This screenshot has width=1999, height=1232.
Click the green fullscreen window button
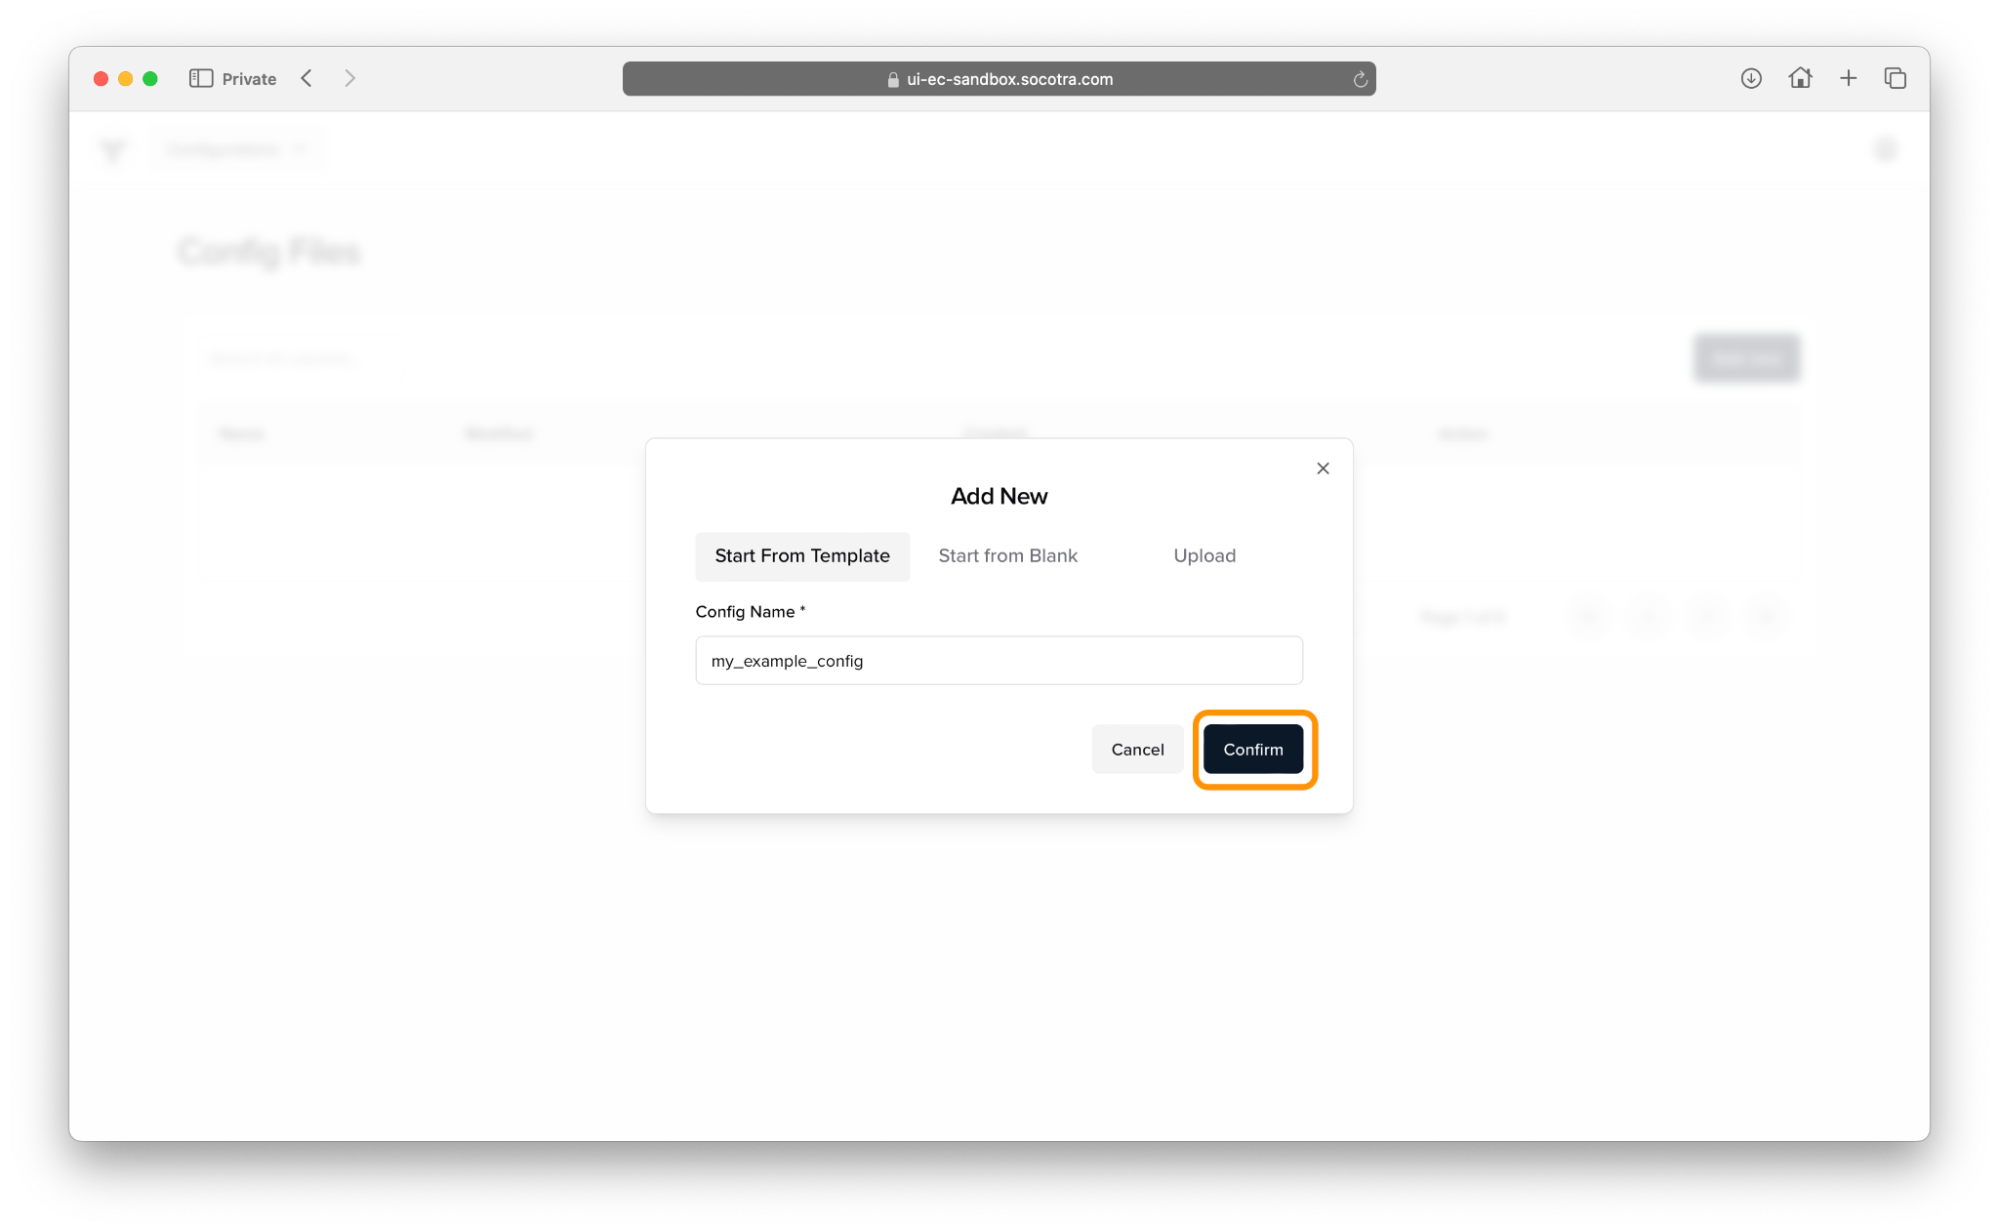[150, 78]
